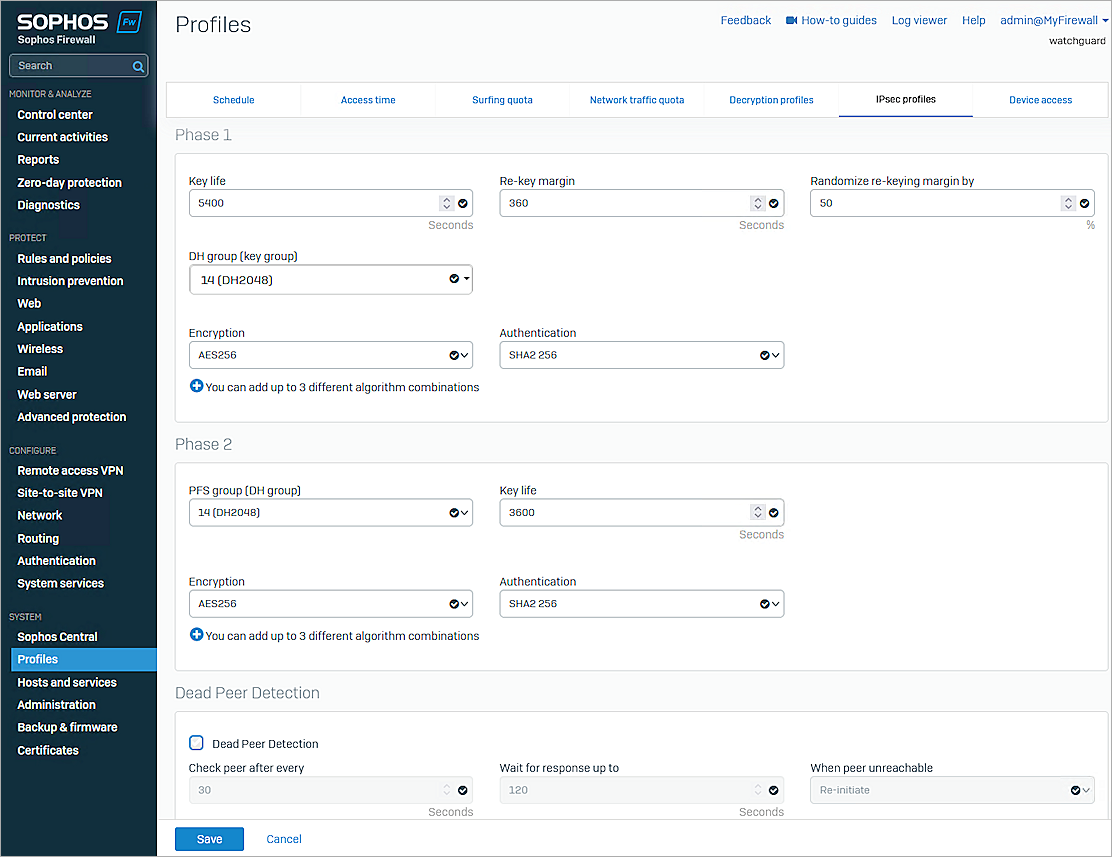Click the plus icon to add Phase 2 algorithm combination
Screen dimensions: 1112x857
click(196, 634)
